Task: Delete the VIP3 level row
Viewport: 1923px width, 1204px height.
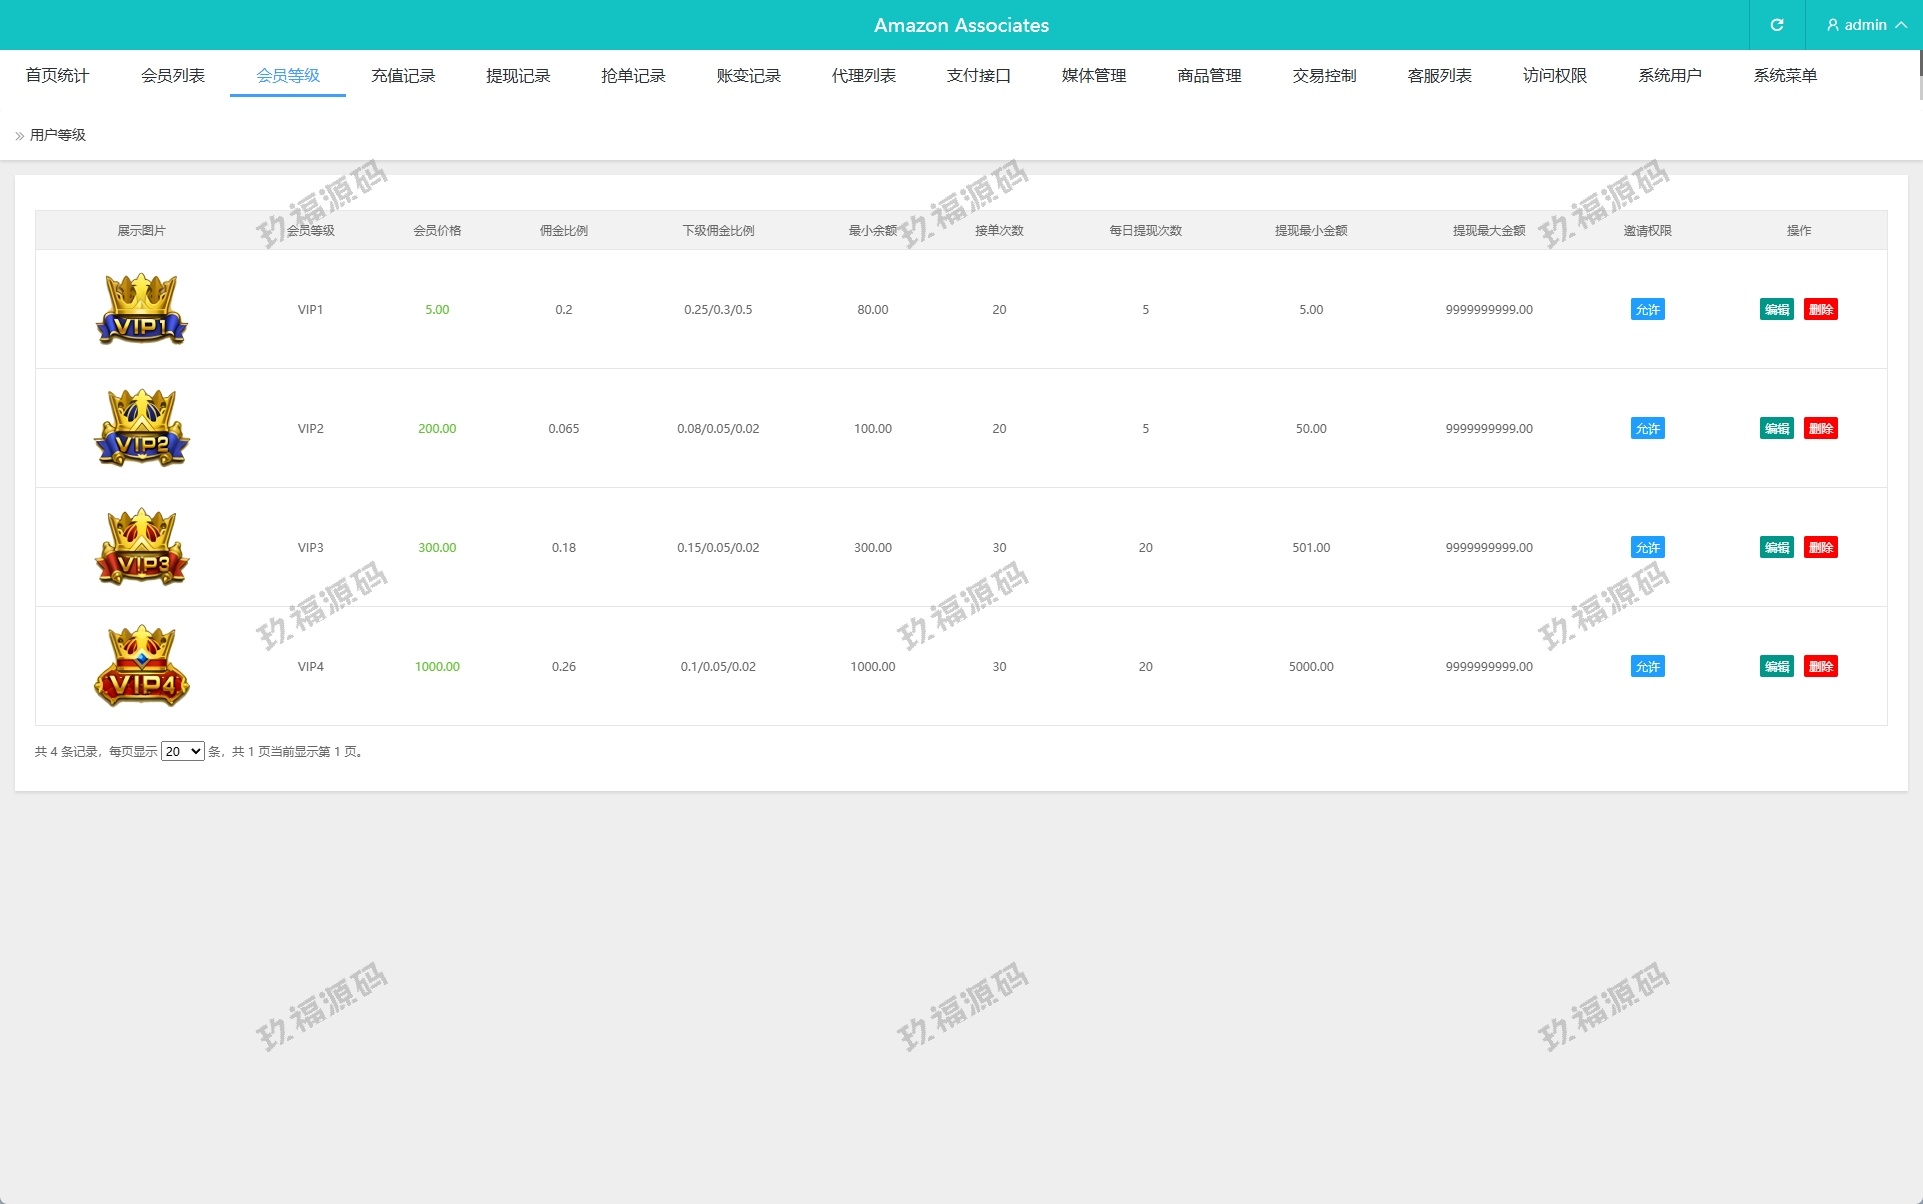Action: pyautogui.click(x=1820, y=548)
